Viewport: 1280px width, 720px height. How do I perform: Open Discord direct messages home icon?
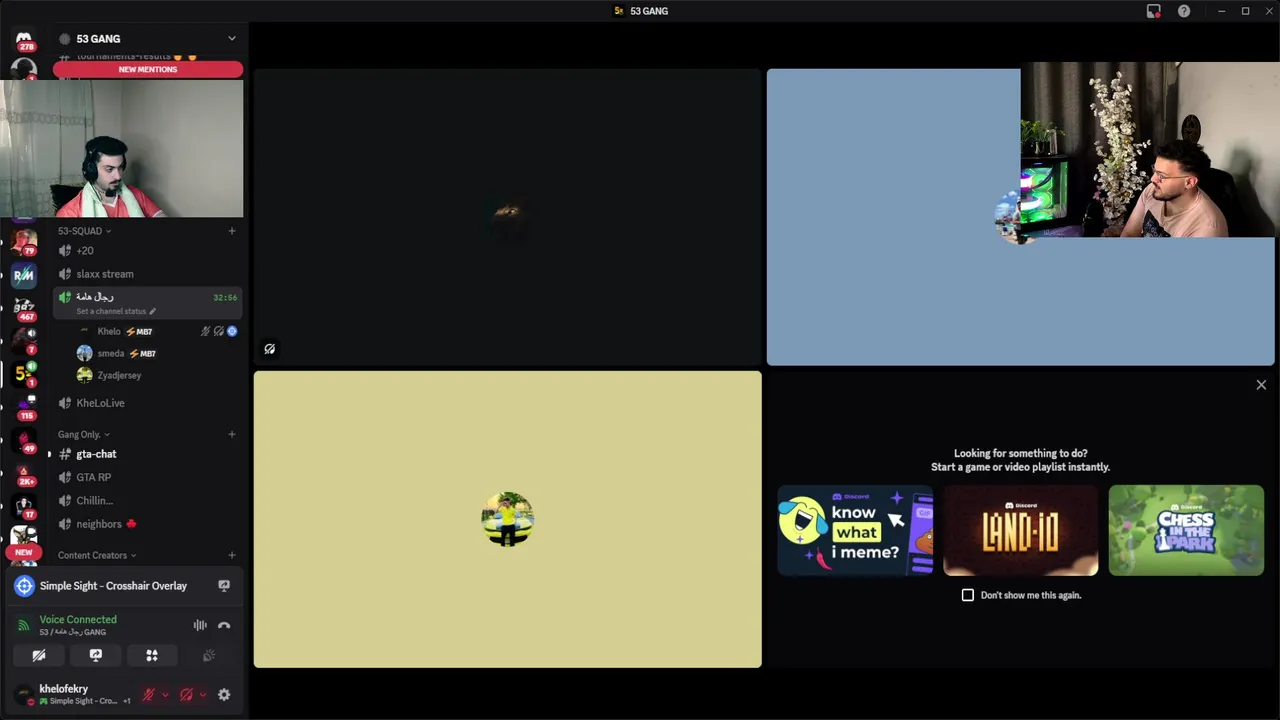(24, 38)
